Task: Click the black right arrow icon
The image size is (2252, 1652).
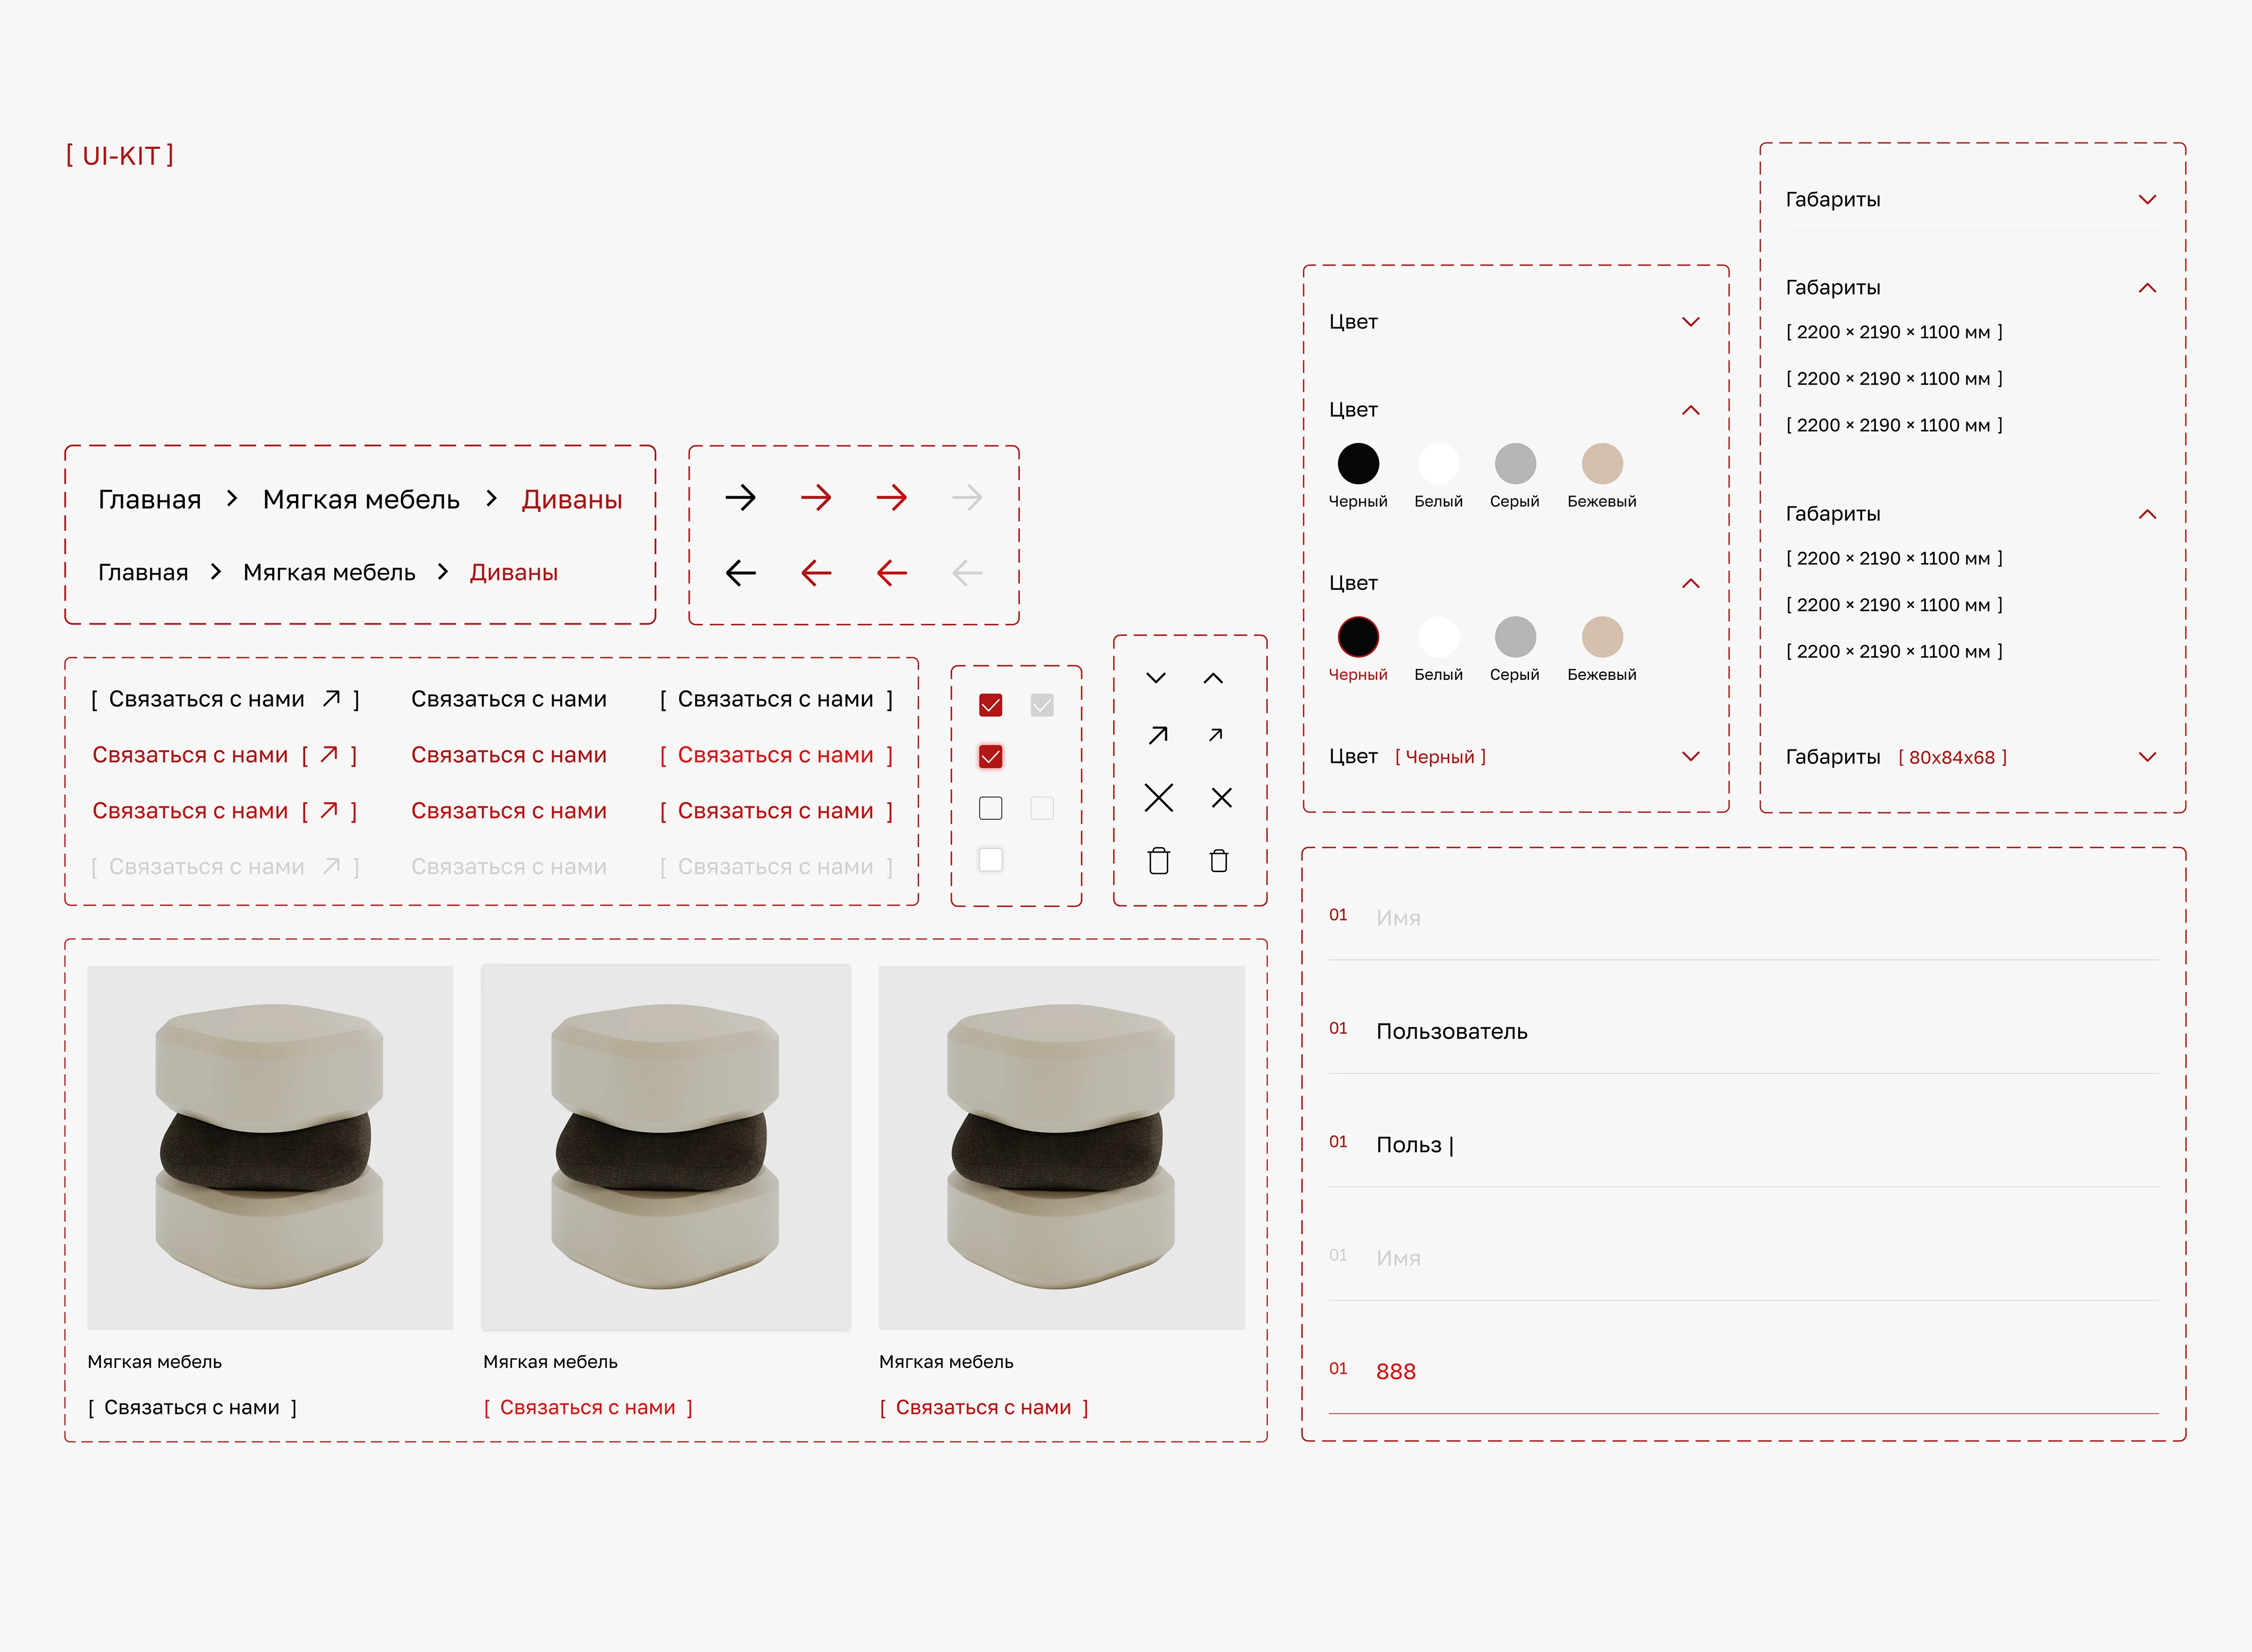Action: (x=740, y=497)
